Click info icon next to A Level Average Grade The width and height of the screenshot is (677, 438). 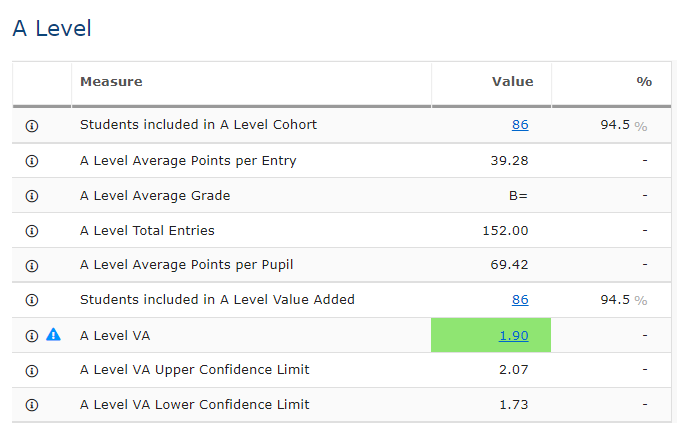(x=31, y=196)
